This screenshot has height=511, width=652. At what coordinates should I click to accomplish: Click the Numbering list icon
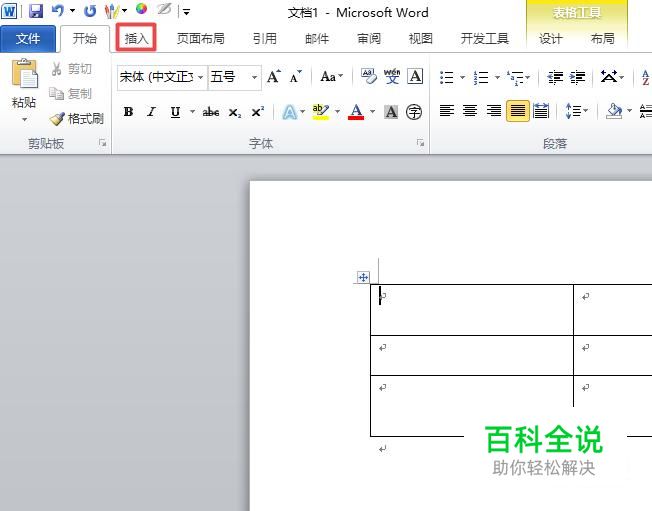[481, 77]
